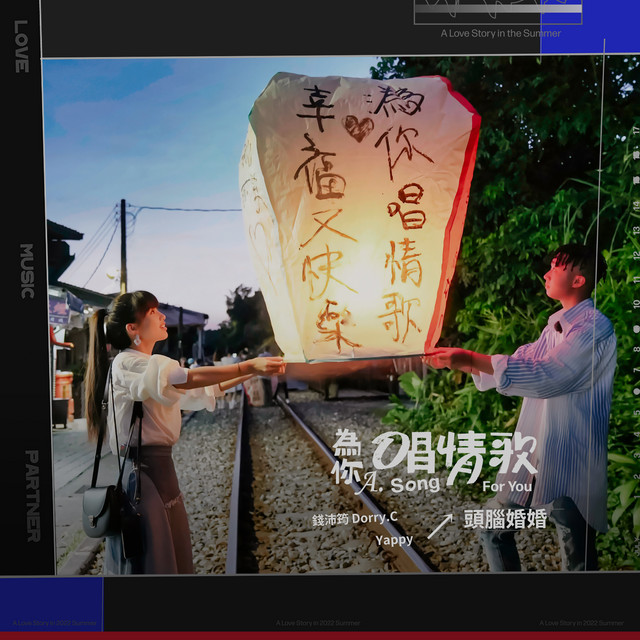The height and width of the screenshot is (640, 640).
Task: Click the handwritten "幸福又快樂" on the lantern
Action: pos(327,218)
